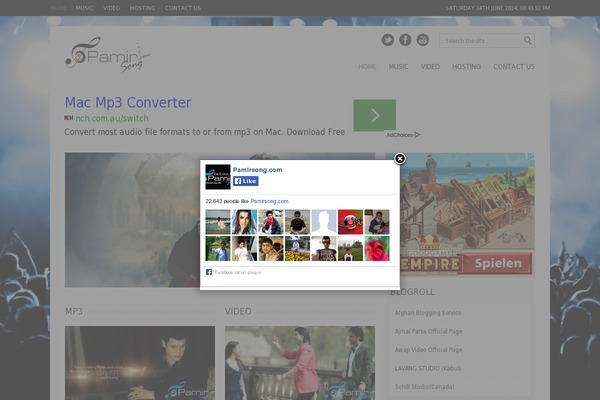Open Afghan Blogging Service blogroll link
This screenshot has height=400, width=600.
(428, 313)
